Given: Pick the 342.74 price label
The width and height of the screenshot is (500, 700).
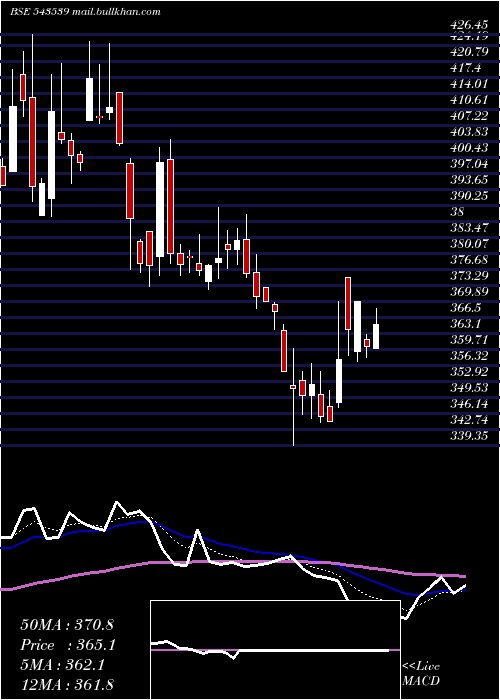Looking at the screenshot, I should tap(469, 420).
